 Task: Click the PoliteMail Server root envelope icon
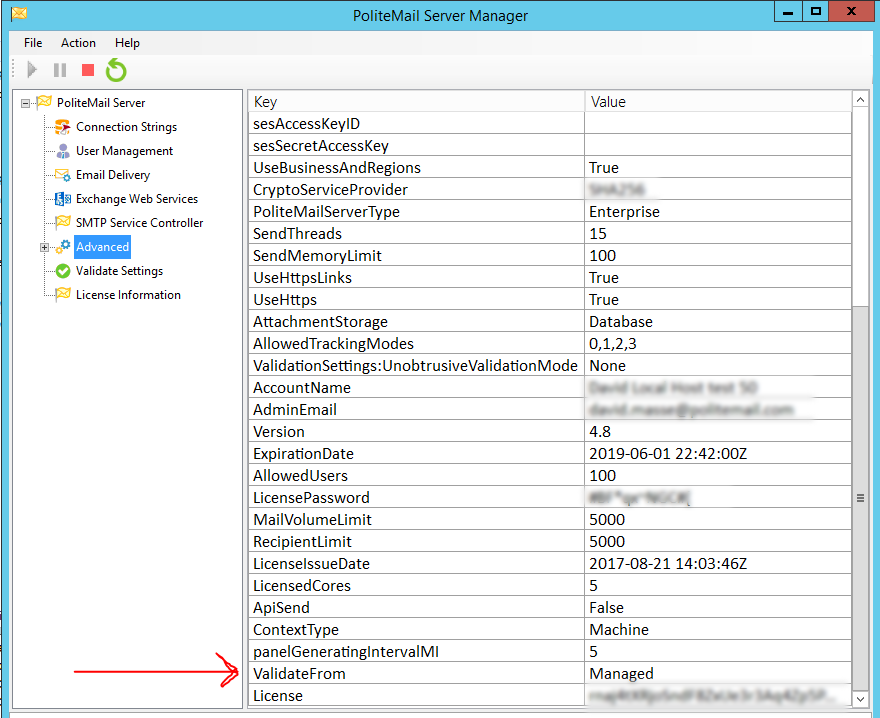[44, 102]
